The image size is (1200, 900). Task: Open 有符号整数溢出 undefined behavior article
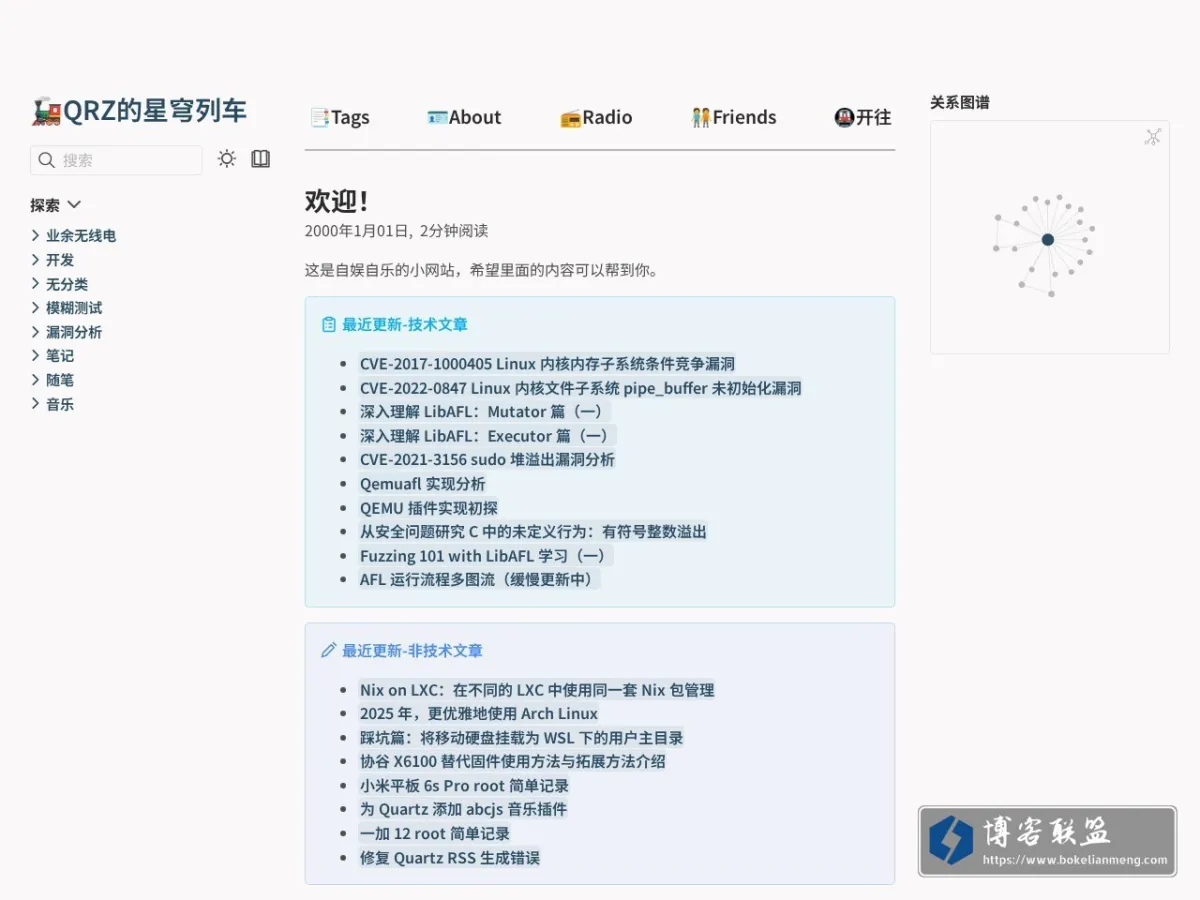[x=533, y=532]
